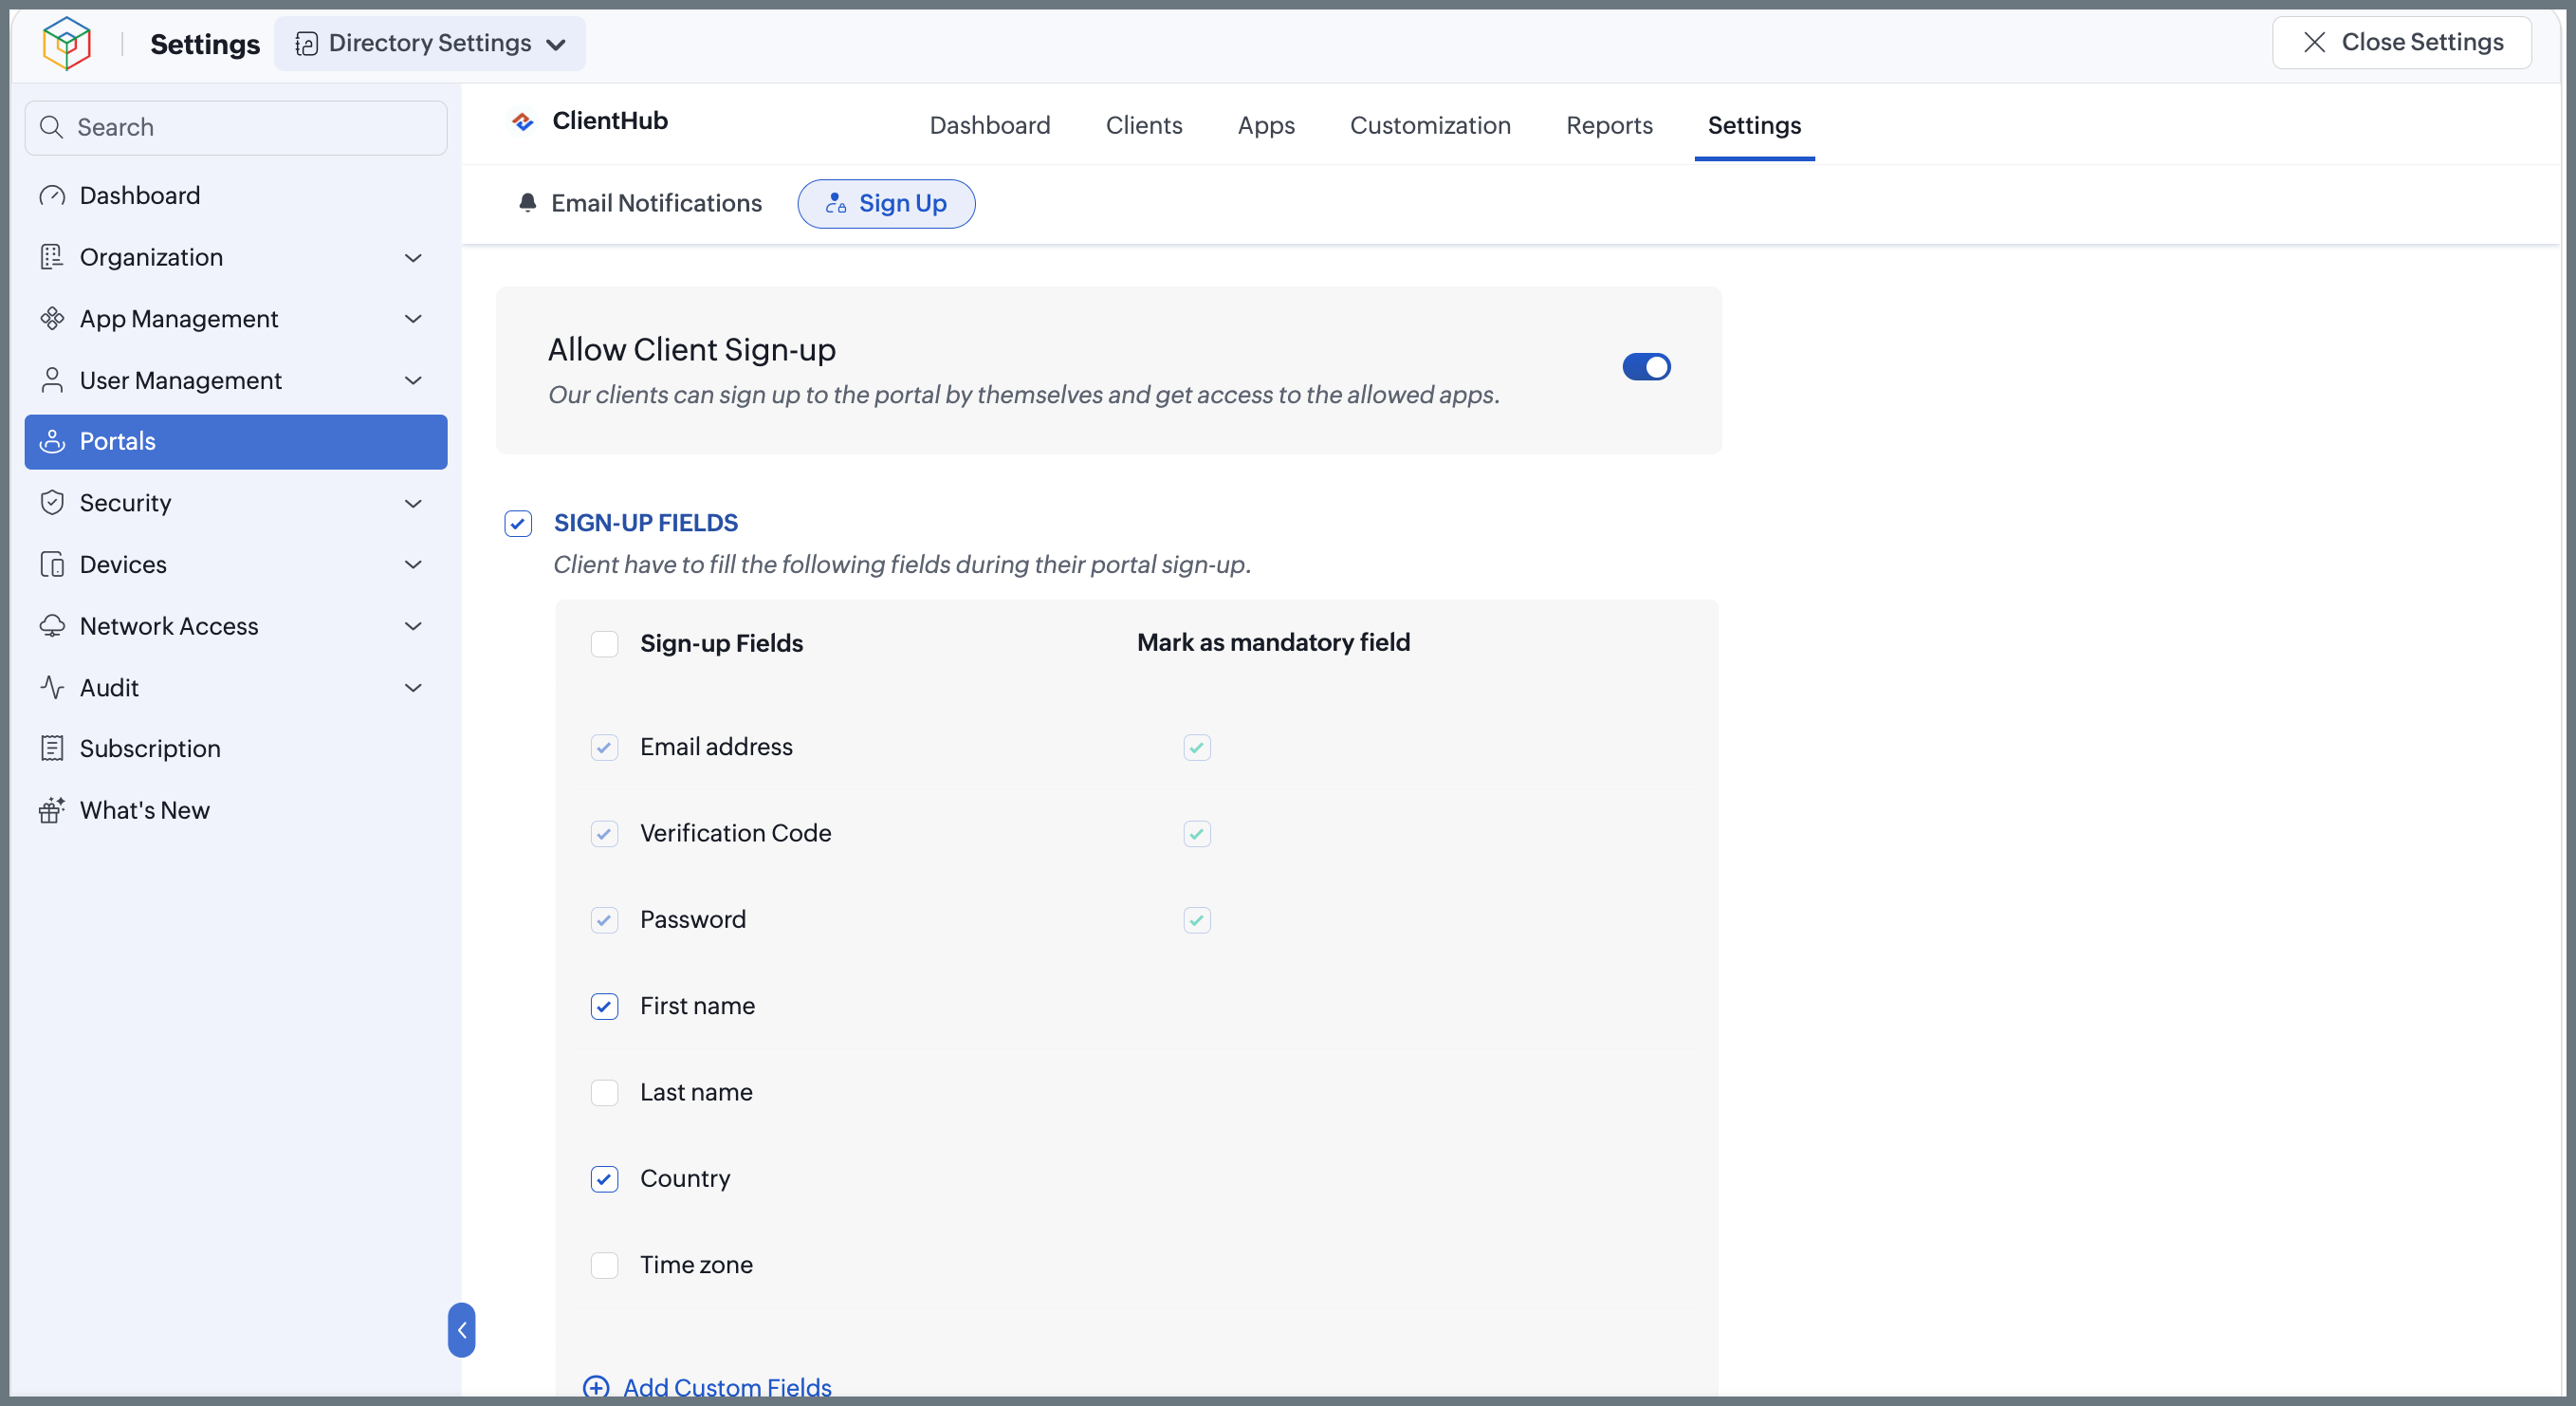
Task: Click the Password field checkbox
Action: point(604,920)
